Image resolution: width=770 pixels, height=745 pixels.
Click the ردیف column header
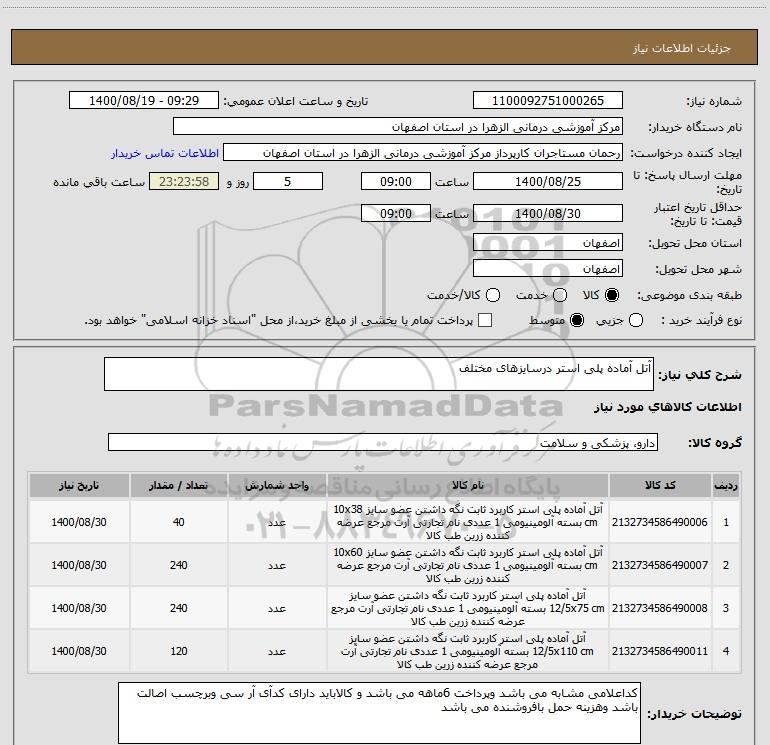click(726, 486)
